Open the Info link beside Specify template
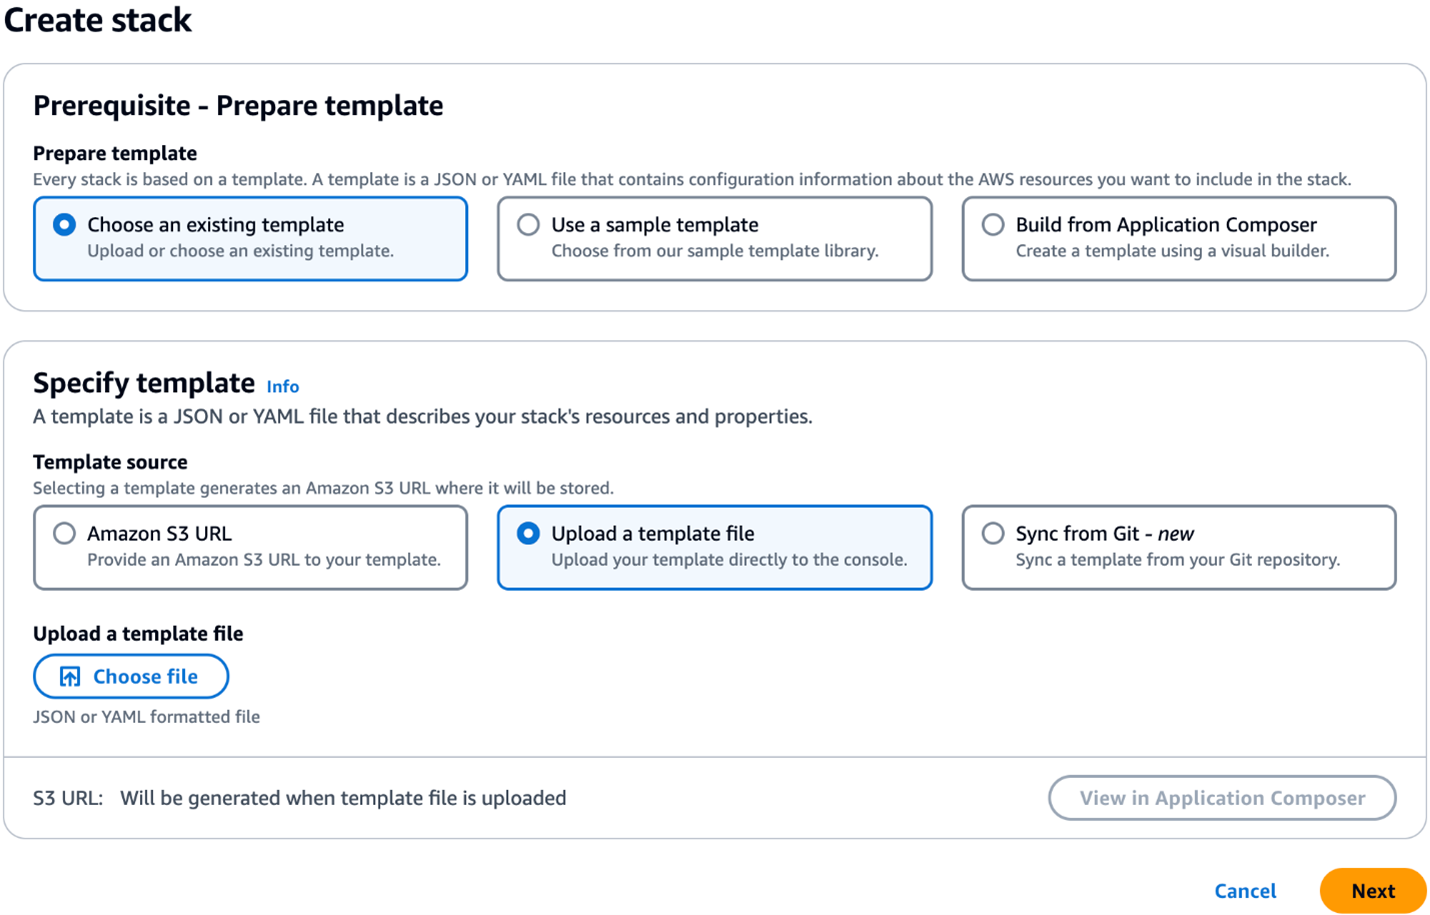The image size is (1430, 915). point(283,387)
